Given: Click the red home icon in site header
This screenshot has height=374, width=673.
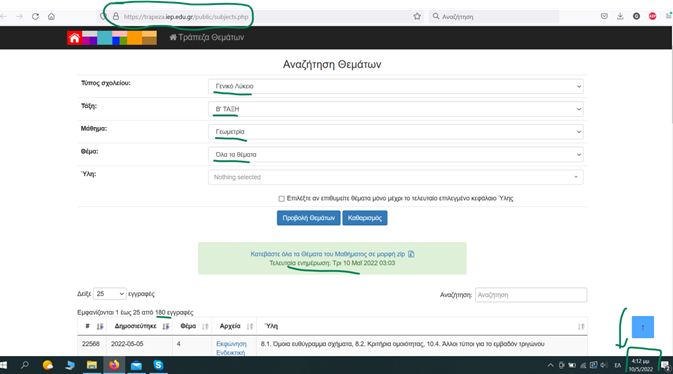Looking at the screenshot, I should point(74,38).
